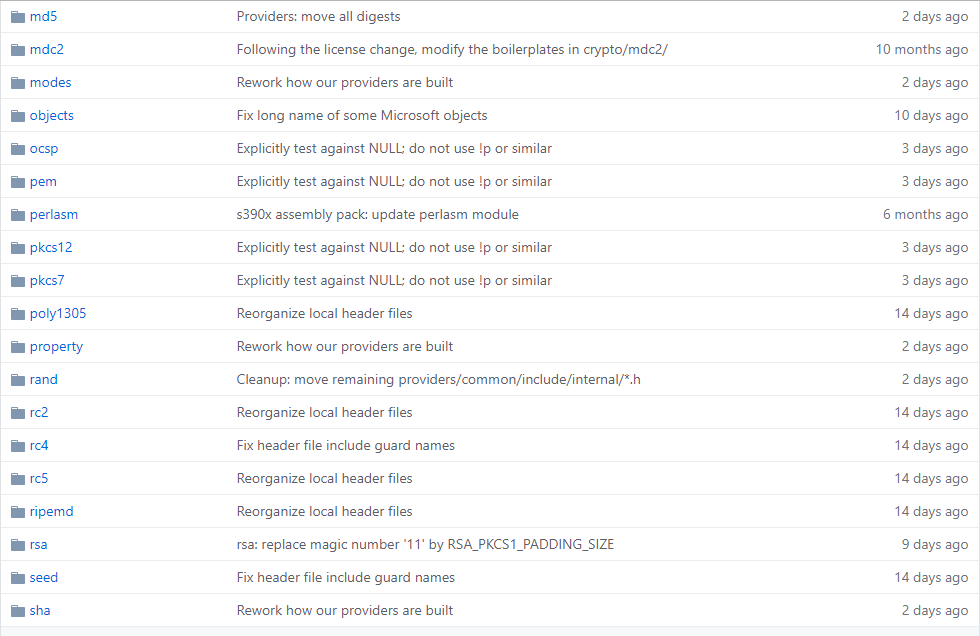Image resolution: width=980 pixels, height=636 pixels.
Task: Go to the property folder
Action: pyautogui.click(x=56, y=346)
